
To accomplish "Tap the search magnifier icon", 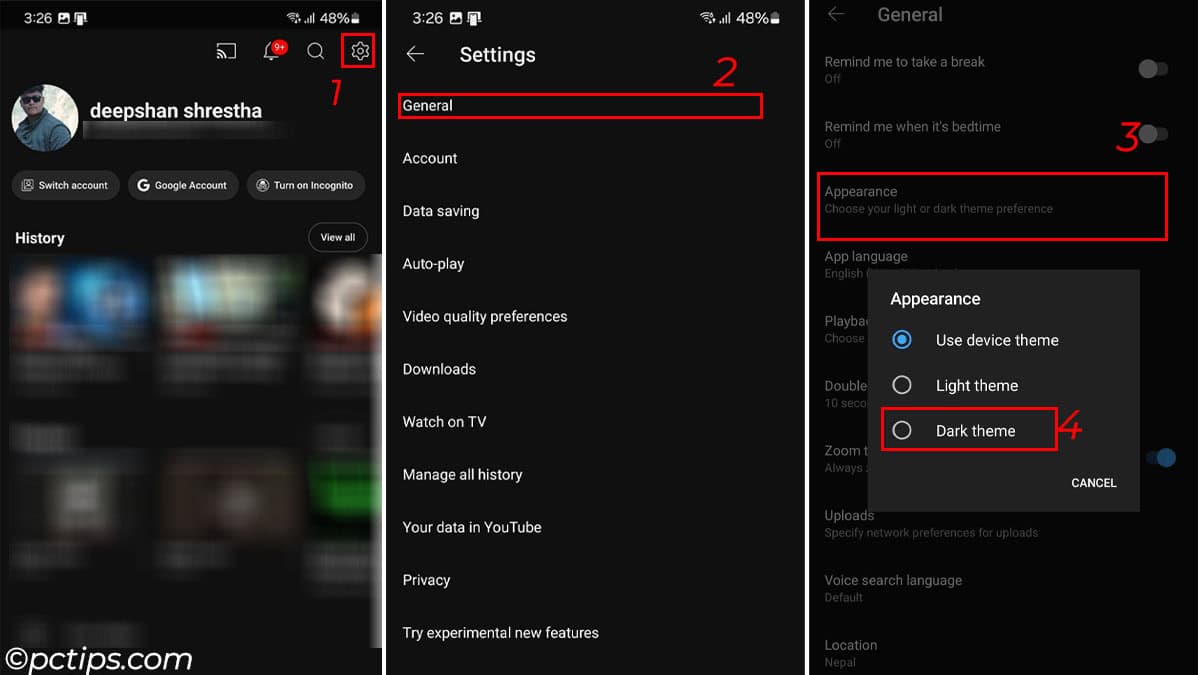I will click(315, 51).
